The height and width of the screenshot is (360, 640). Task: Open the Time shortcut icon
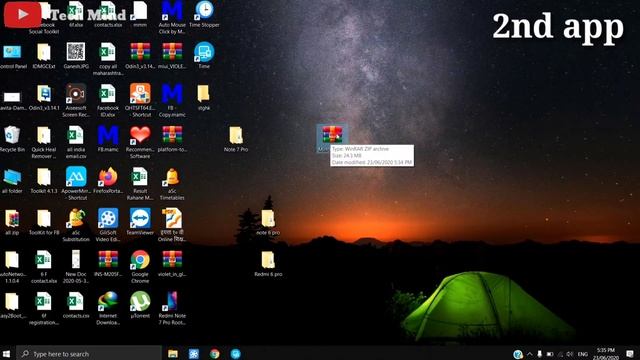point(204,55)
